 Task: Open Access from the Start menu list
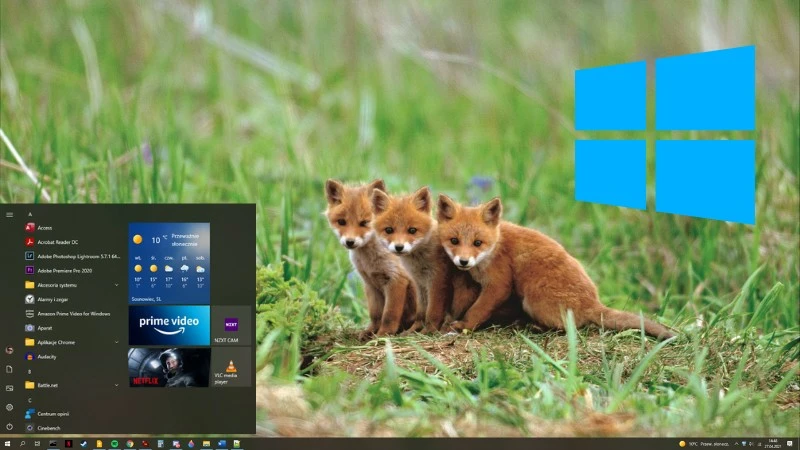click(71, 228)
